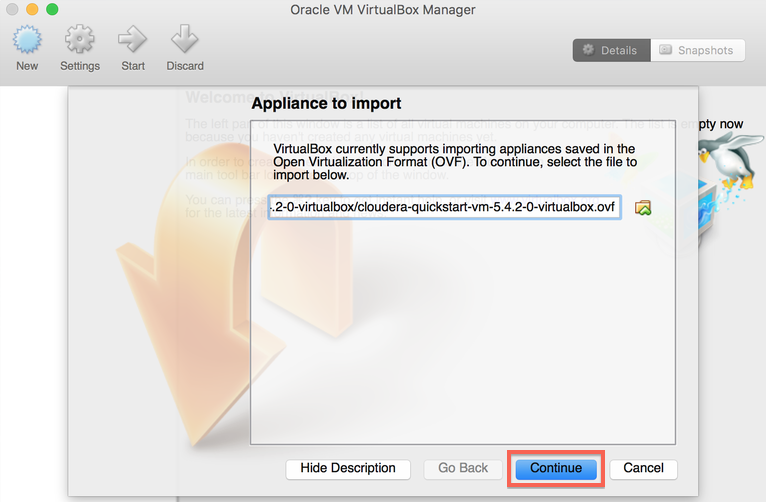The height and width of the screenshot is (502, 766).
Task: Click Continue to proceed with import
Action: (x=556, y=468)
